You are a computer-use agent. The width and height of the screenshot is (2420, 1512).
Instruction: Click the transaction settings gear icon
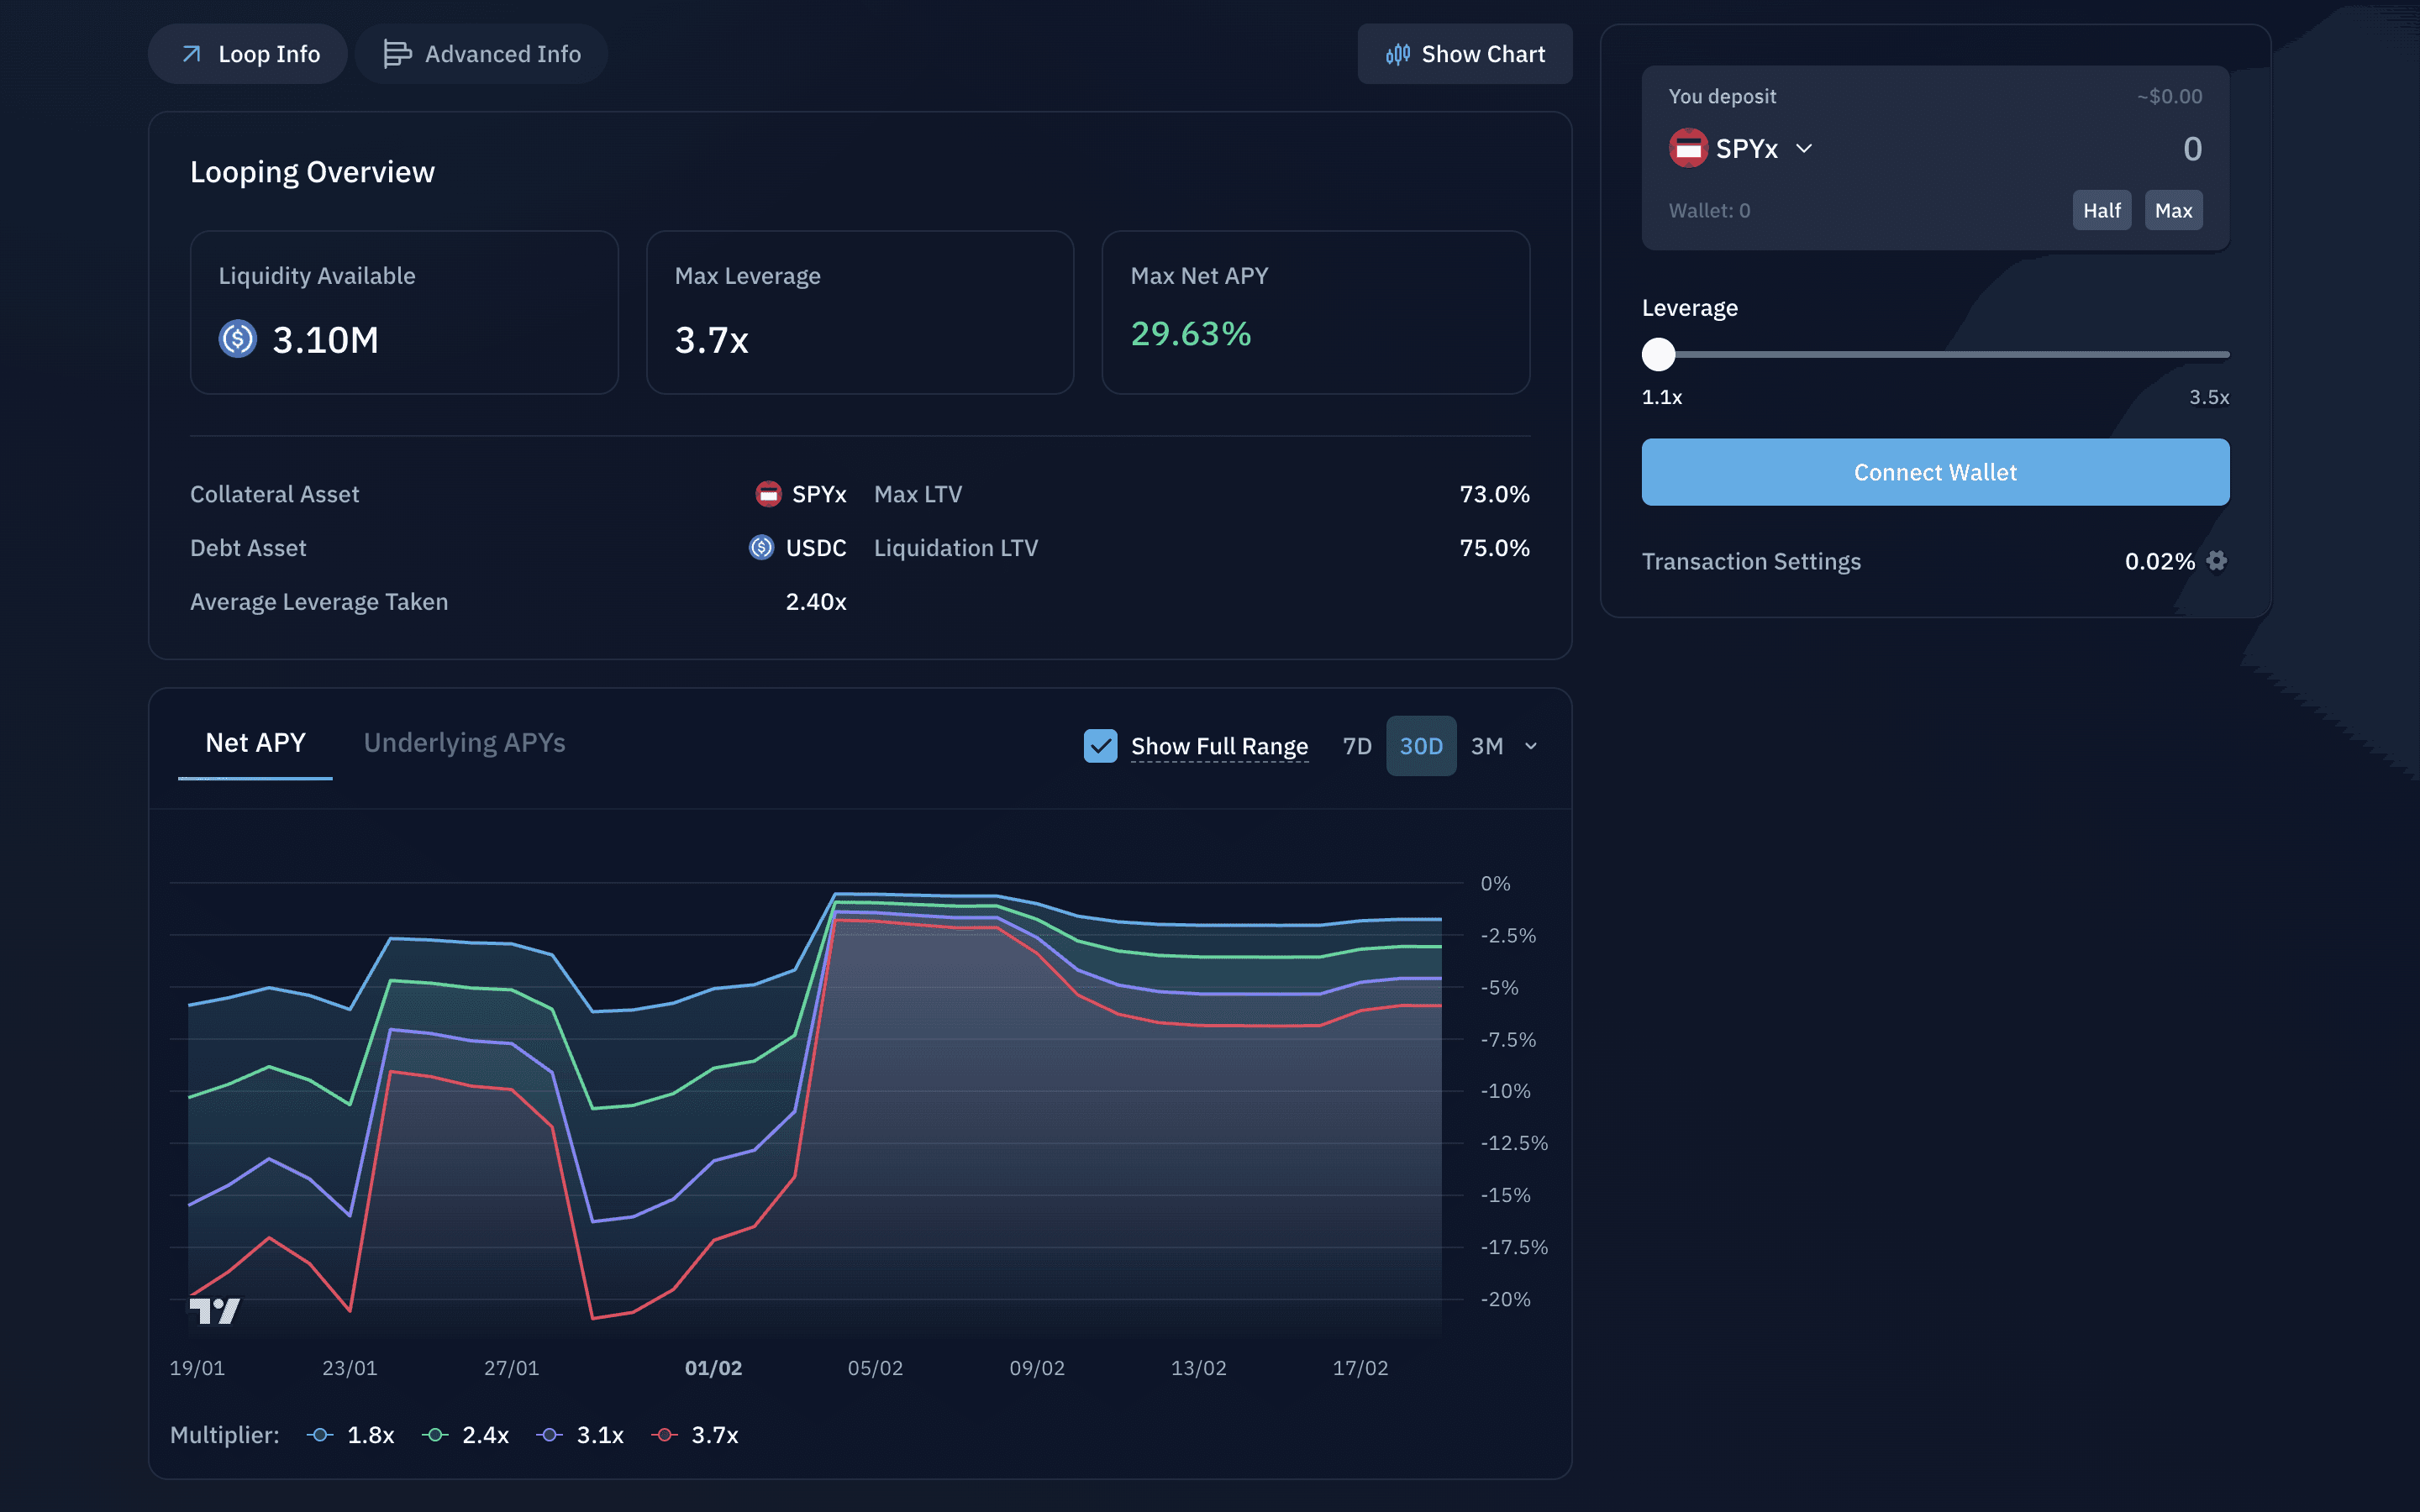(2216, 561)
